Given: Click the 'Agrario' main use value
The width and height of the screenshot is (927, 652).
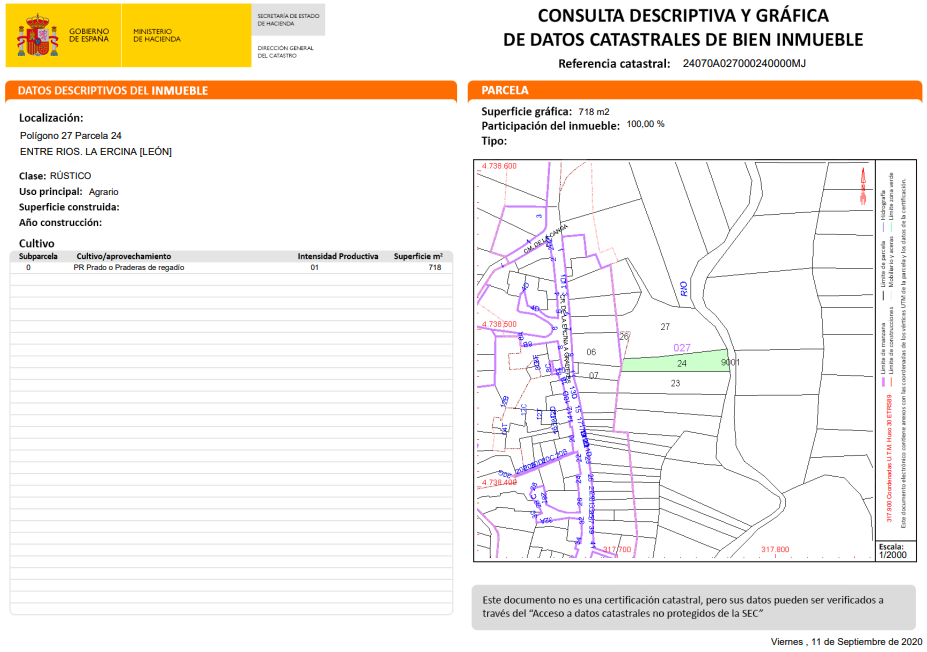Looking at the screenshot, I should 103,192.
